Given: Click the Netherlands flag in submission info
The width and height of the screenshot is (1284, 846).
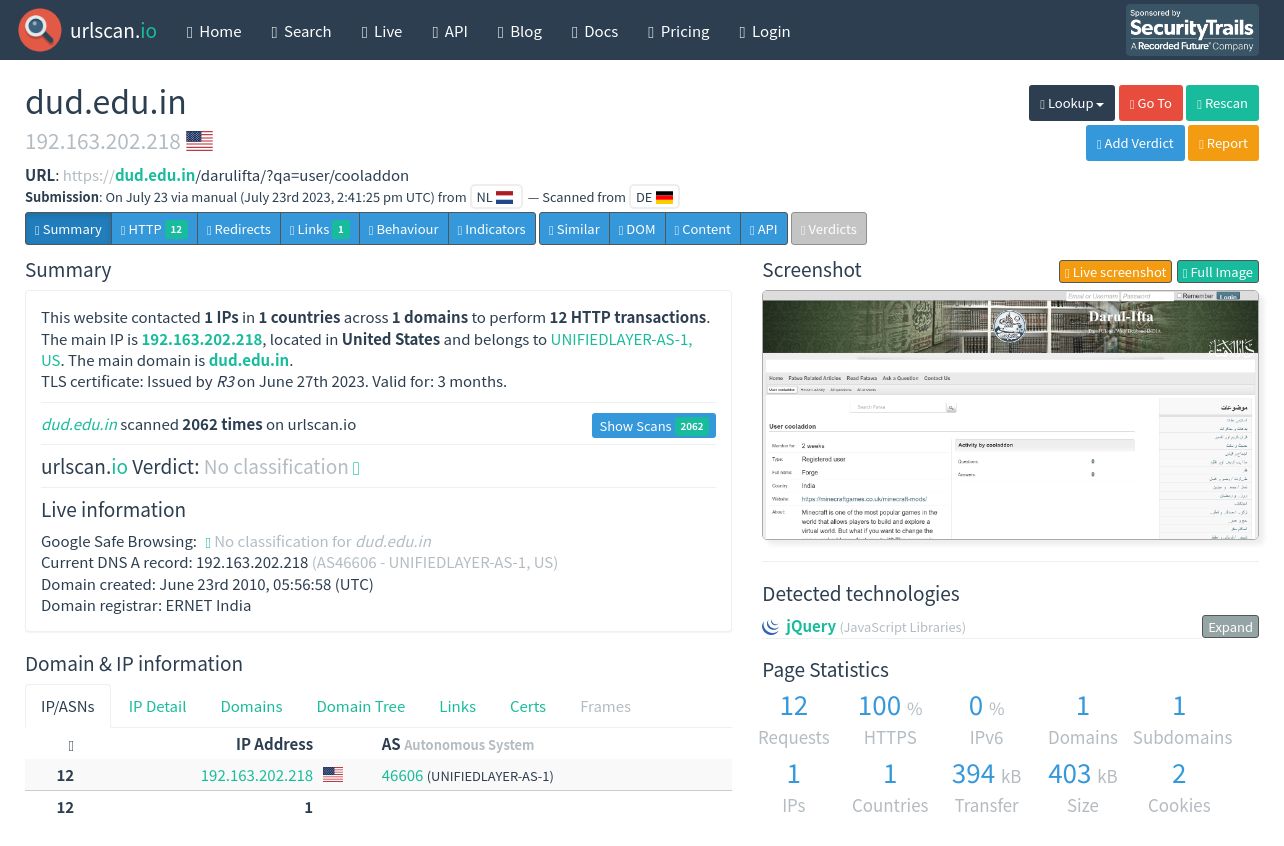Looking at the screenshot, I should click(505, 197).
